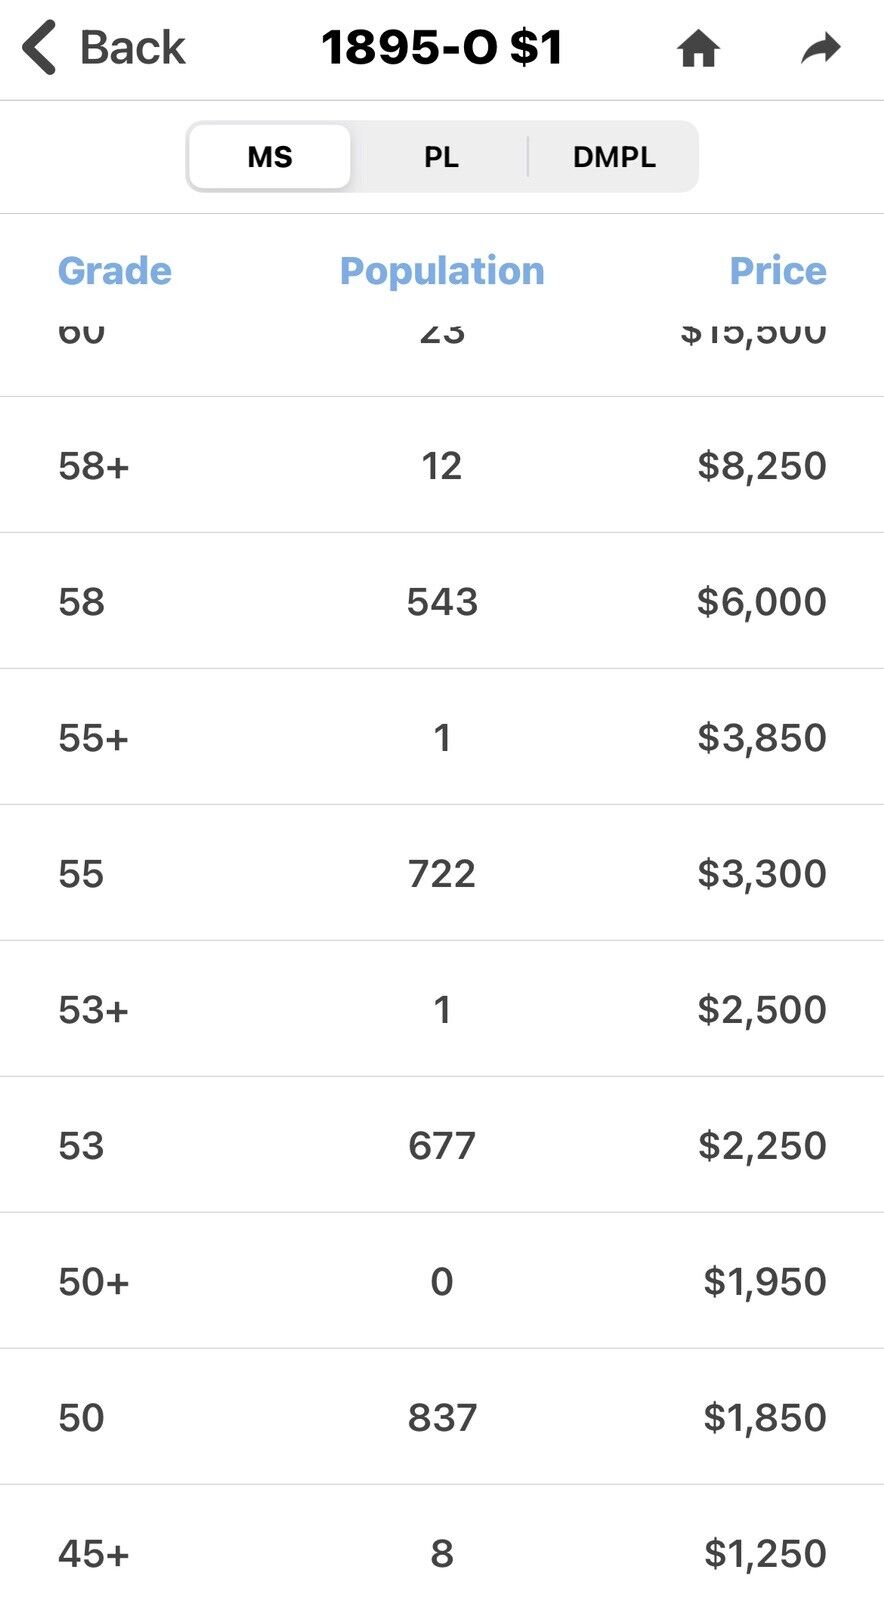884x1600 pixels.
Task: Tap population 722 for grade 55
Action: [x=442, y=874]
